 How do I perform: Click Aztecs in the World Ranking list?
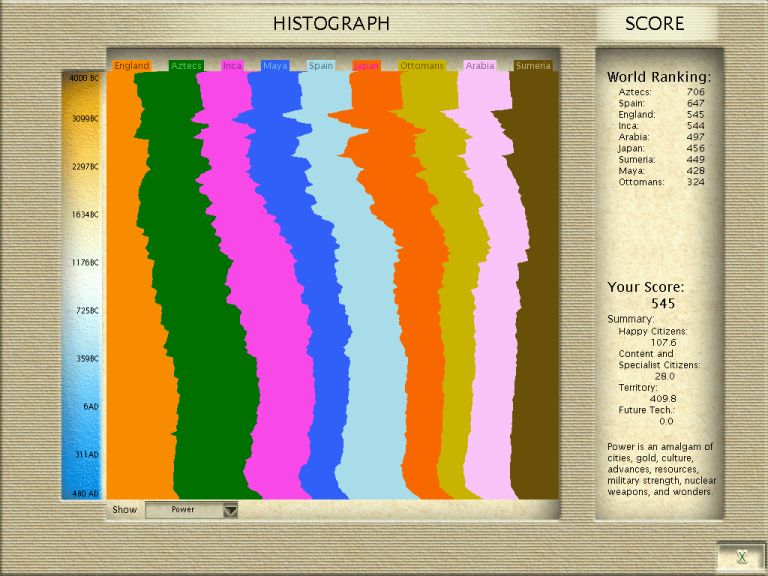pyautogui.click(x=635, y=92)
